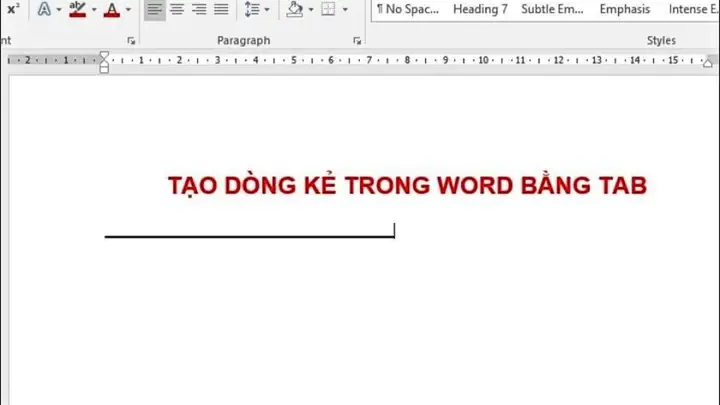Click the Shading paint bucket

pos(295,9)
